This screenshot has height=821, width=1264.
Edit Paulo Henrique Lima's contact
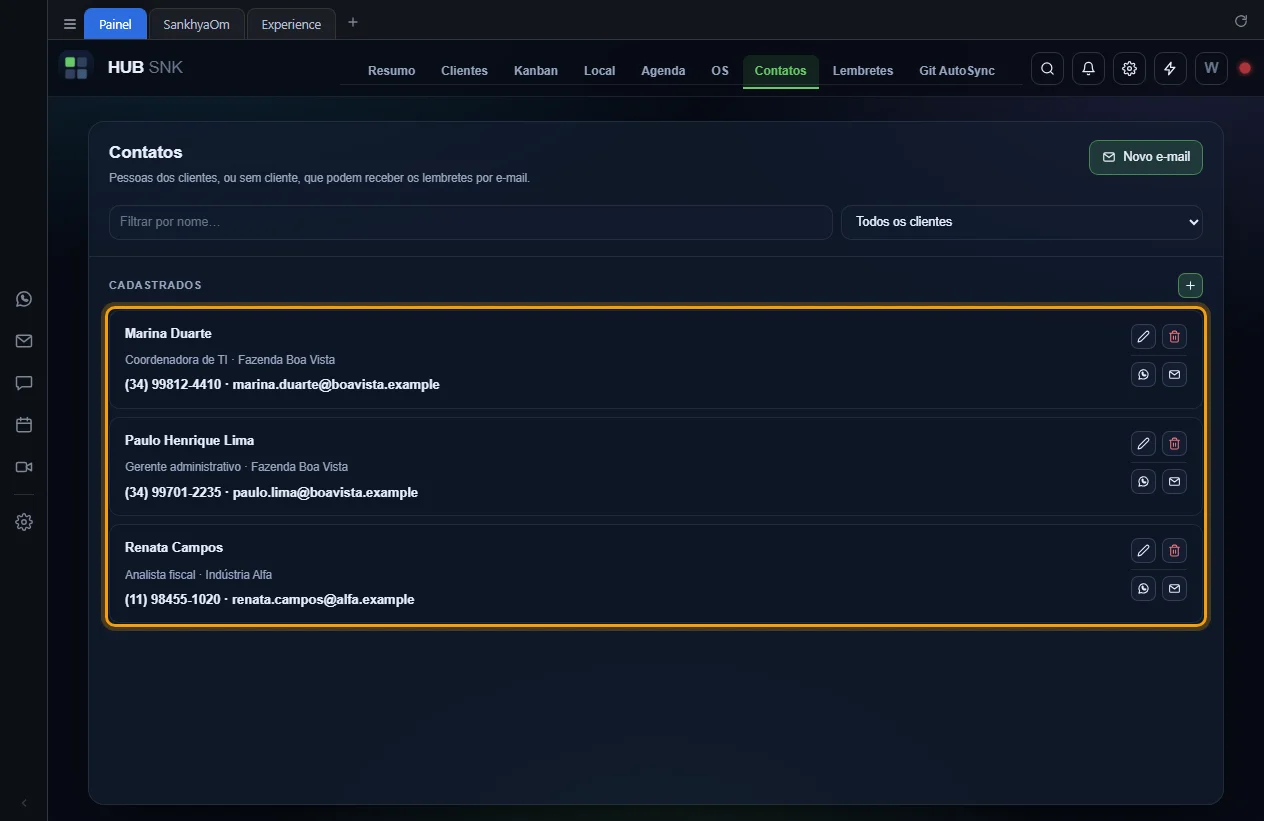[1143, 443]
